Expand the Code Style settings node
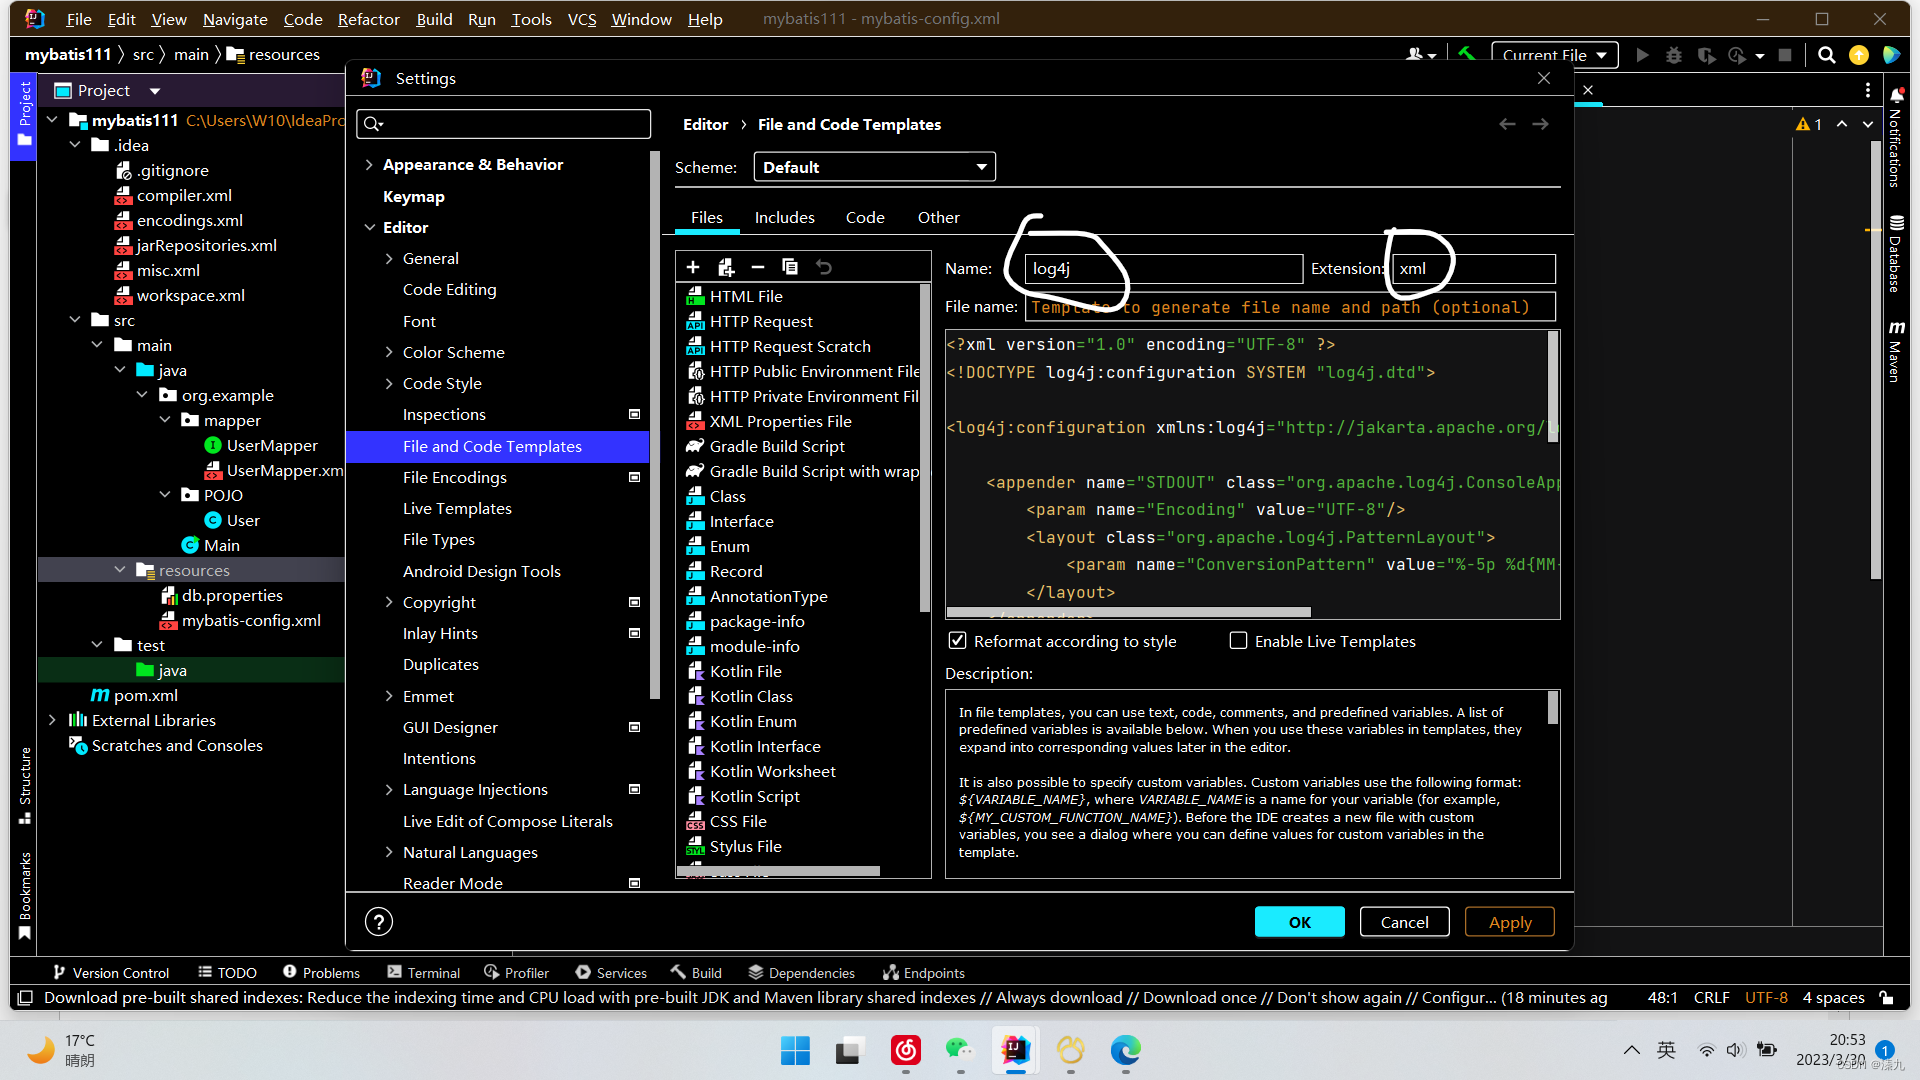This screenshot has width=1920, height=1080. coord(389,384)
